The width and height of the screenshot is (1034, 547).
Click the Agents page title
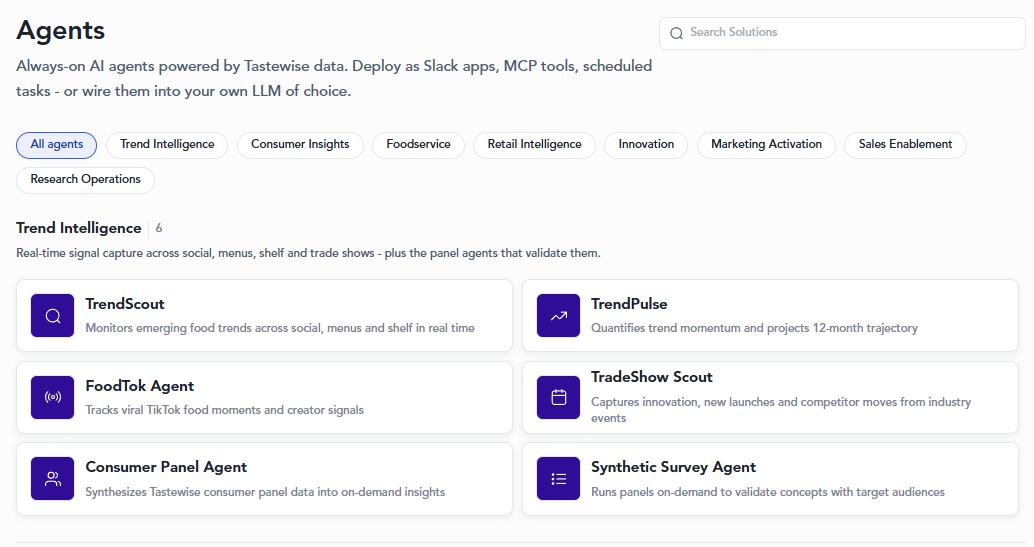tap(61, 30)
